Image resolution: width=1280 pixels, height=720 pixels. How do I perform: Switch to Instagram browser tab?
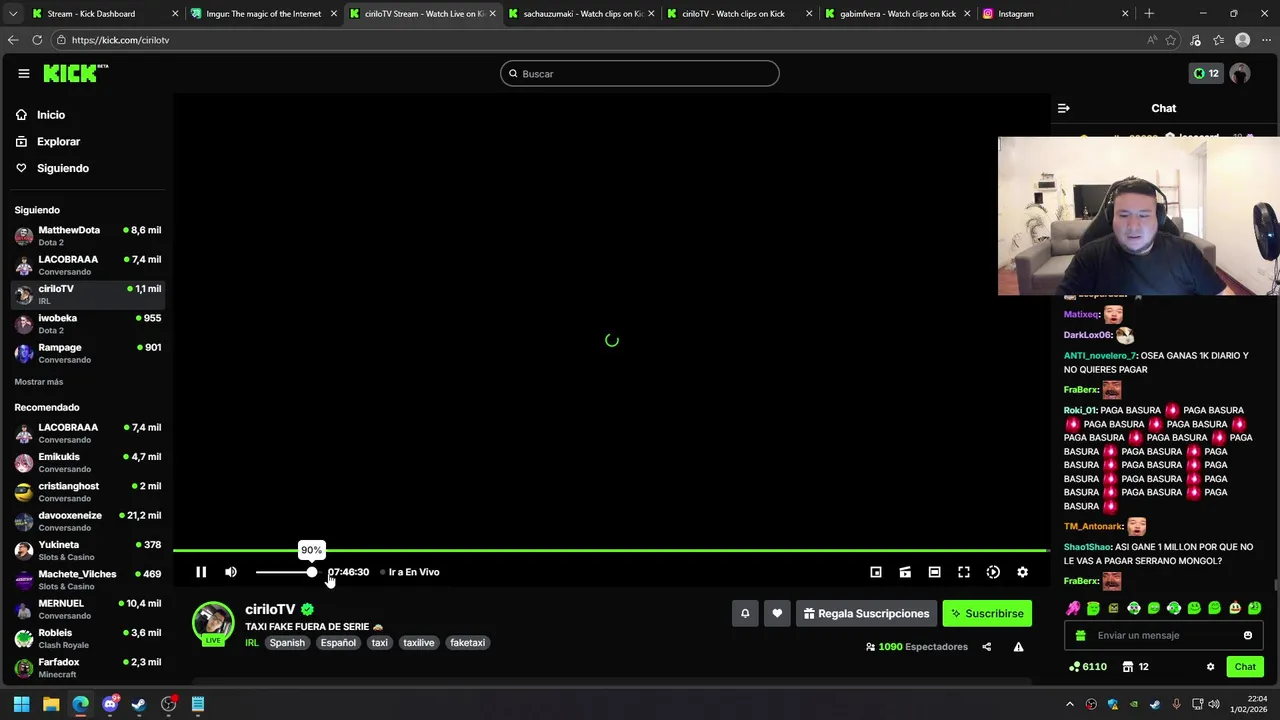coord(1055,14)
